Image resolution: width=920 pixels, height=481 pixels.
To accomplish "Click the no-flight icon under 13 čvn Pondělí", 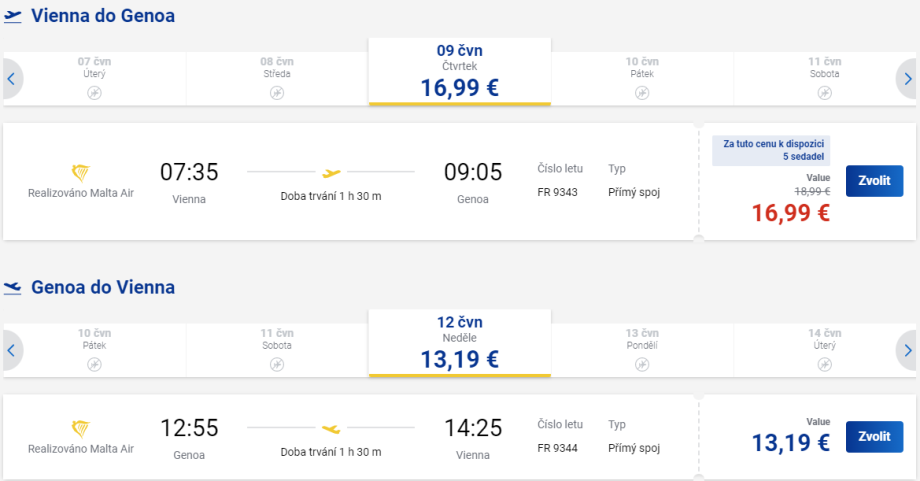I will tap(642, 364).
